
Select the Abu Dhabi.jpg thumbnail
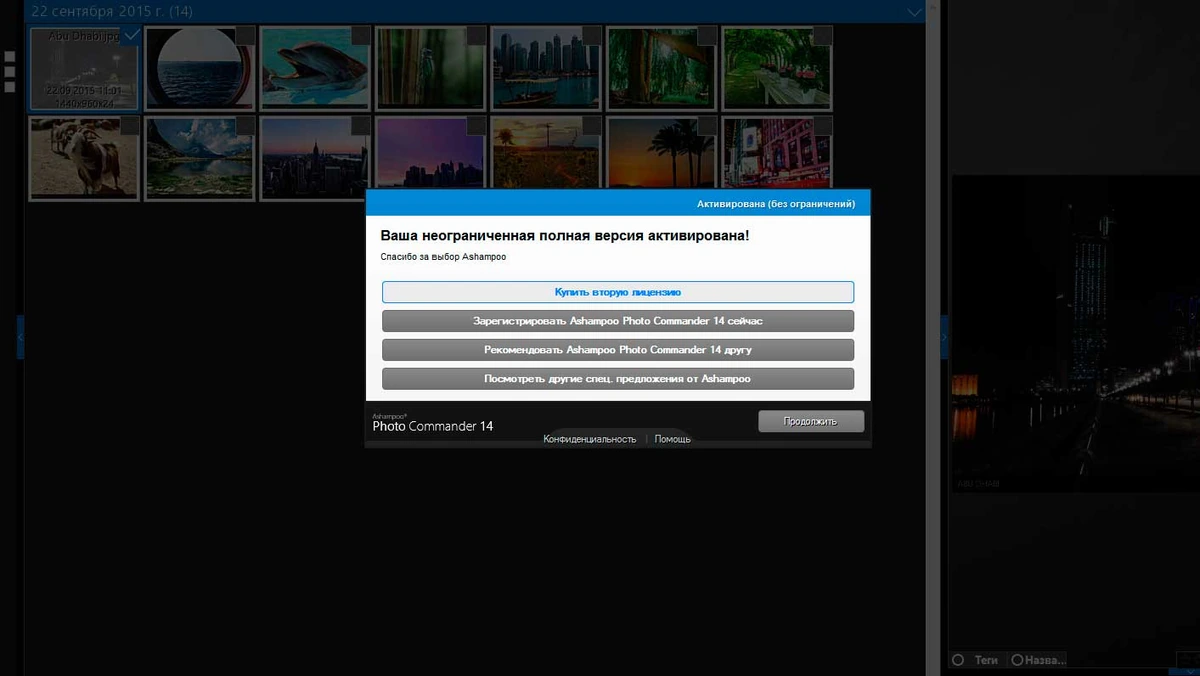coord(84,68)
